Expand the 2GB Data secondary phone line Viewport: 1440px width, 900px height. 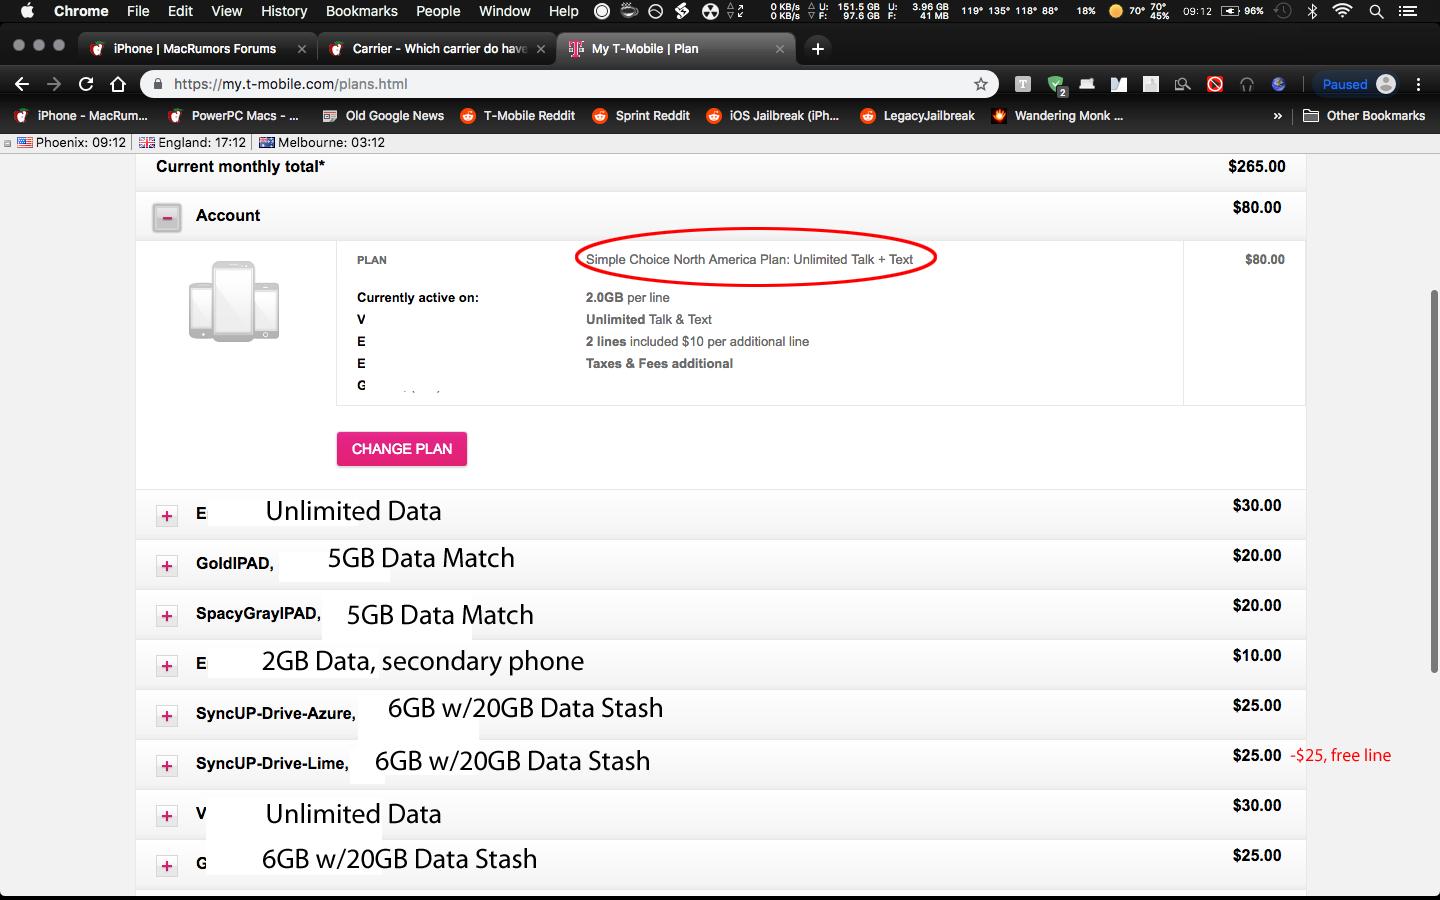[x=167, y=666]
